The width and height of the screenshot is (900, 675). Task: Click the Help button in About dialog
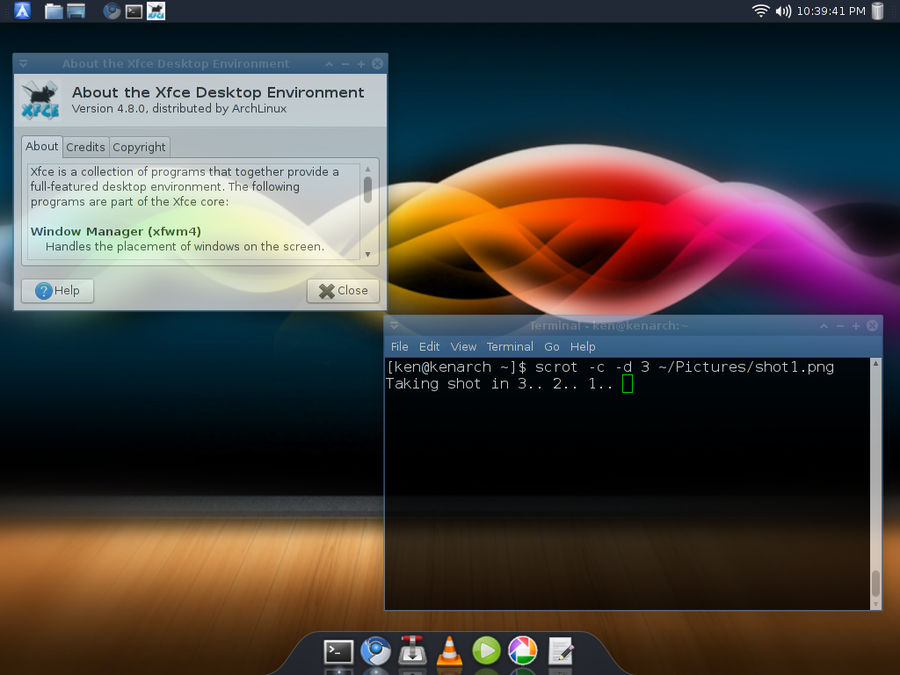click(57, 291)
